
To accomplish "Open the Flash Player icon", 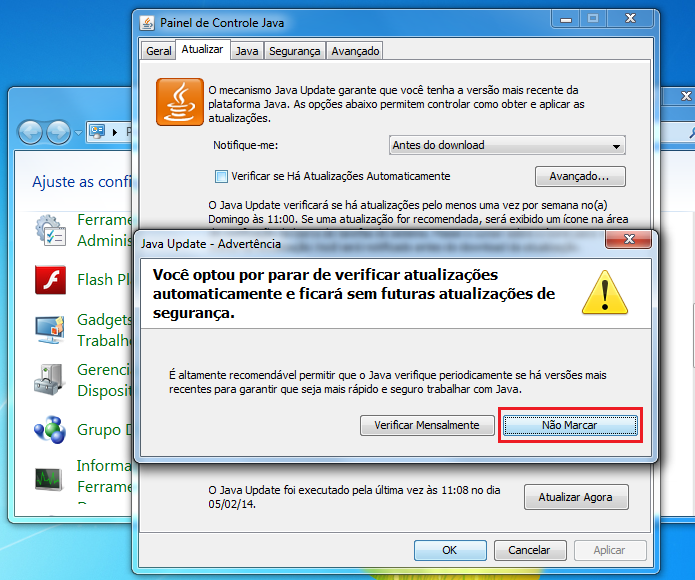I will pyautogui.click(x=51, y=280).
